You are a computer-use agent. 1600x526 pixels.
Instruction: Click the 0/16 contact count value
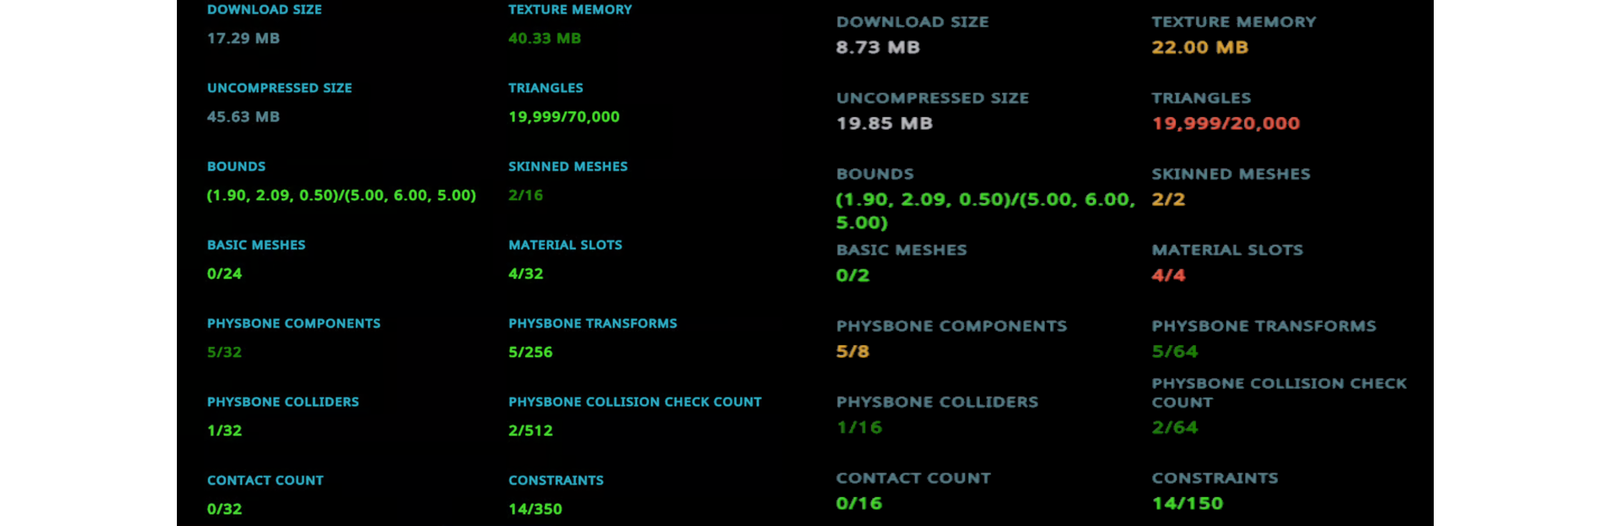(859, 503)
